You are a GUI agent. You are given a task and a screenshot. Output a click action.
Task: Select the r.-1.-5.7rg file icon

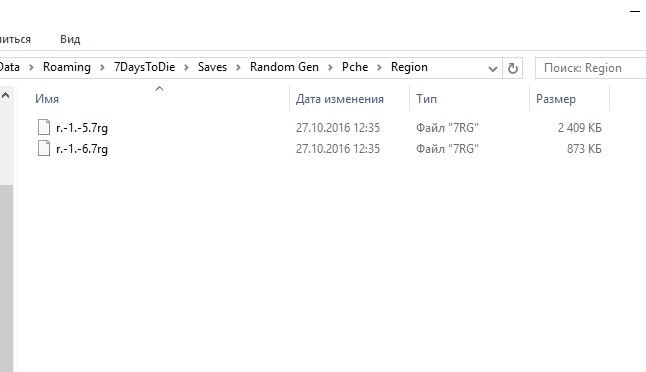tap(44, 127)
